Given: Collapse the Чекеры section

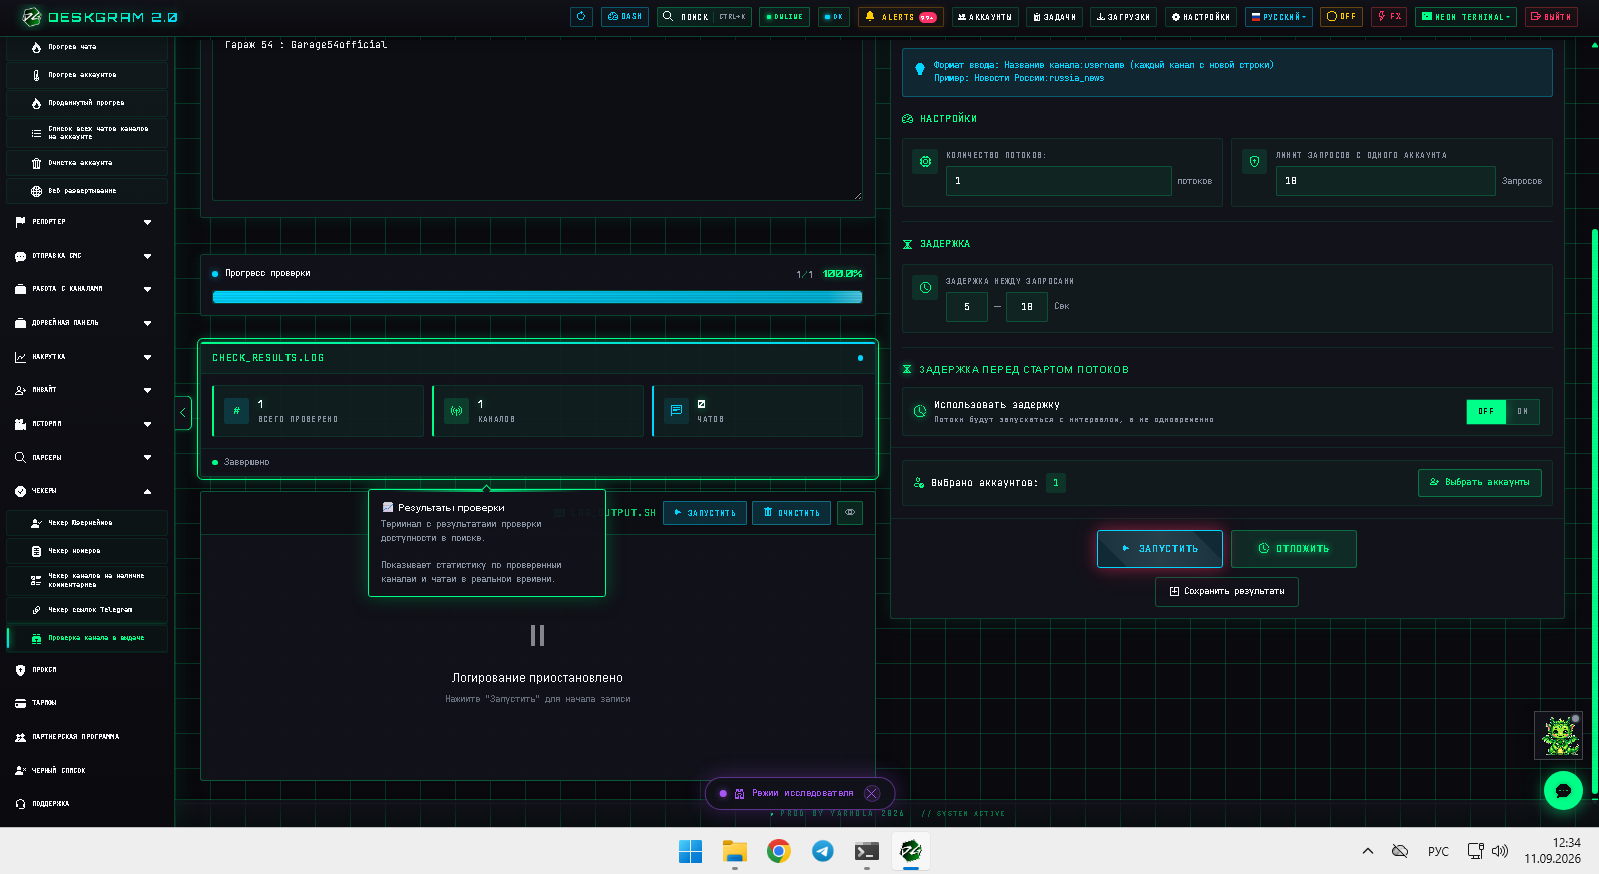Looking at the screenshot, I should (86, 491).
